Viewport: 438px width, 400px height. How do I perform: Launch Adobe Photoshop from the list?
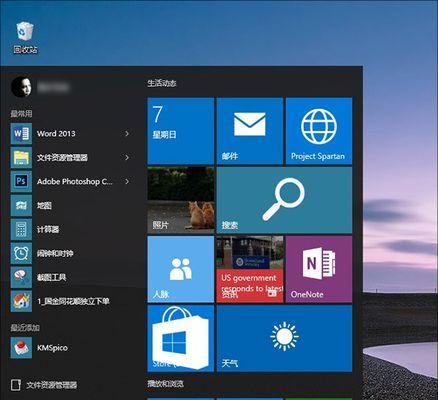[71, 182]
